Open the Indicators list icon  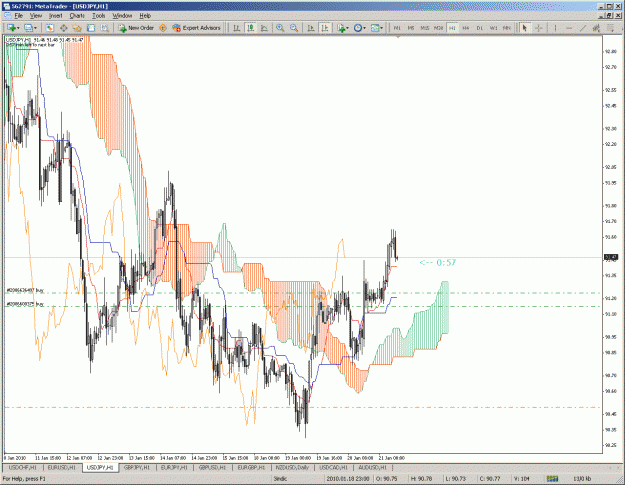coord(341,28)
